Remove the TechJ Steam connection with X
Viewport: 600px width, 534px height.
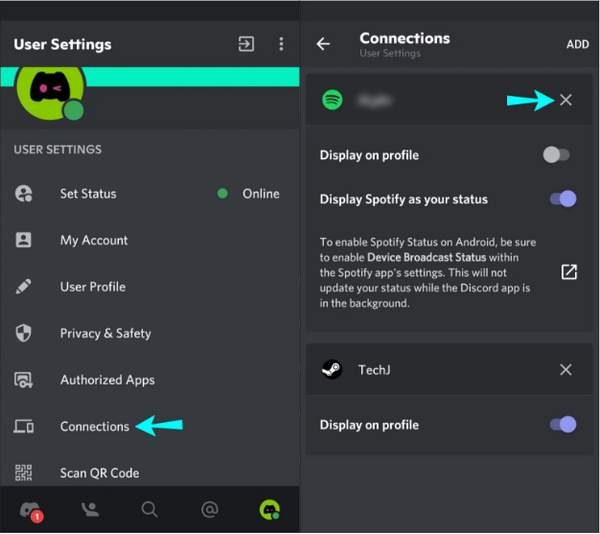coord(566,370)
